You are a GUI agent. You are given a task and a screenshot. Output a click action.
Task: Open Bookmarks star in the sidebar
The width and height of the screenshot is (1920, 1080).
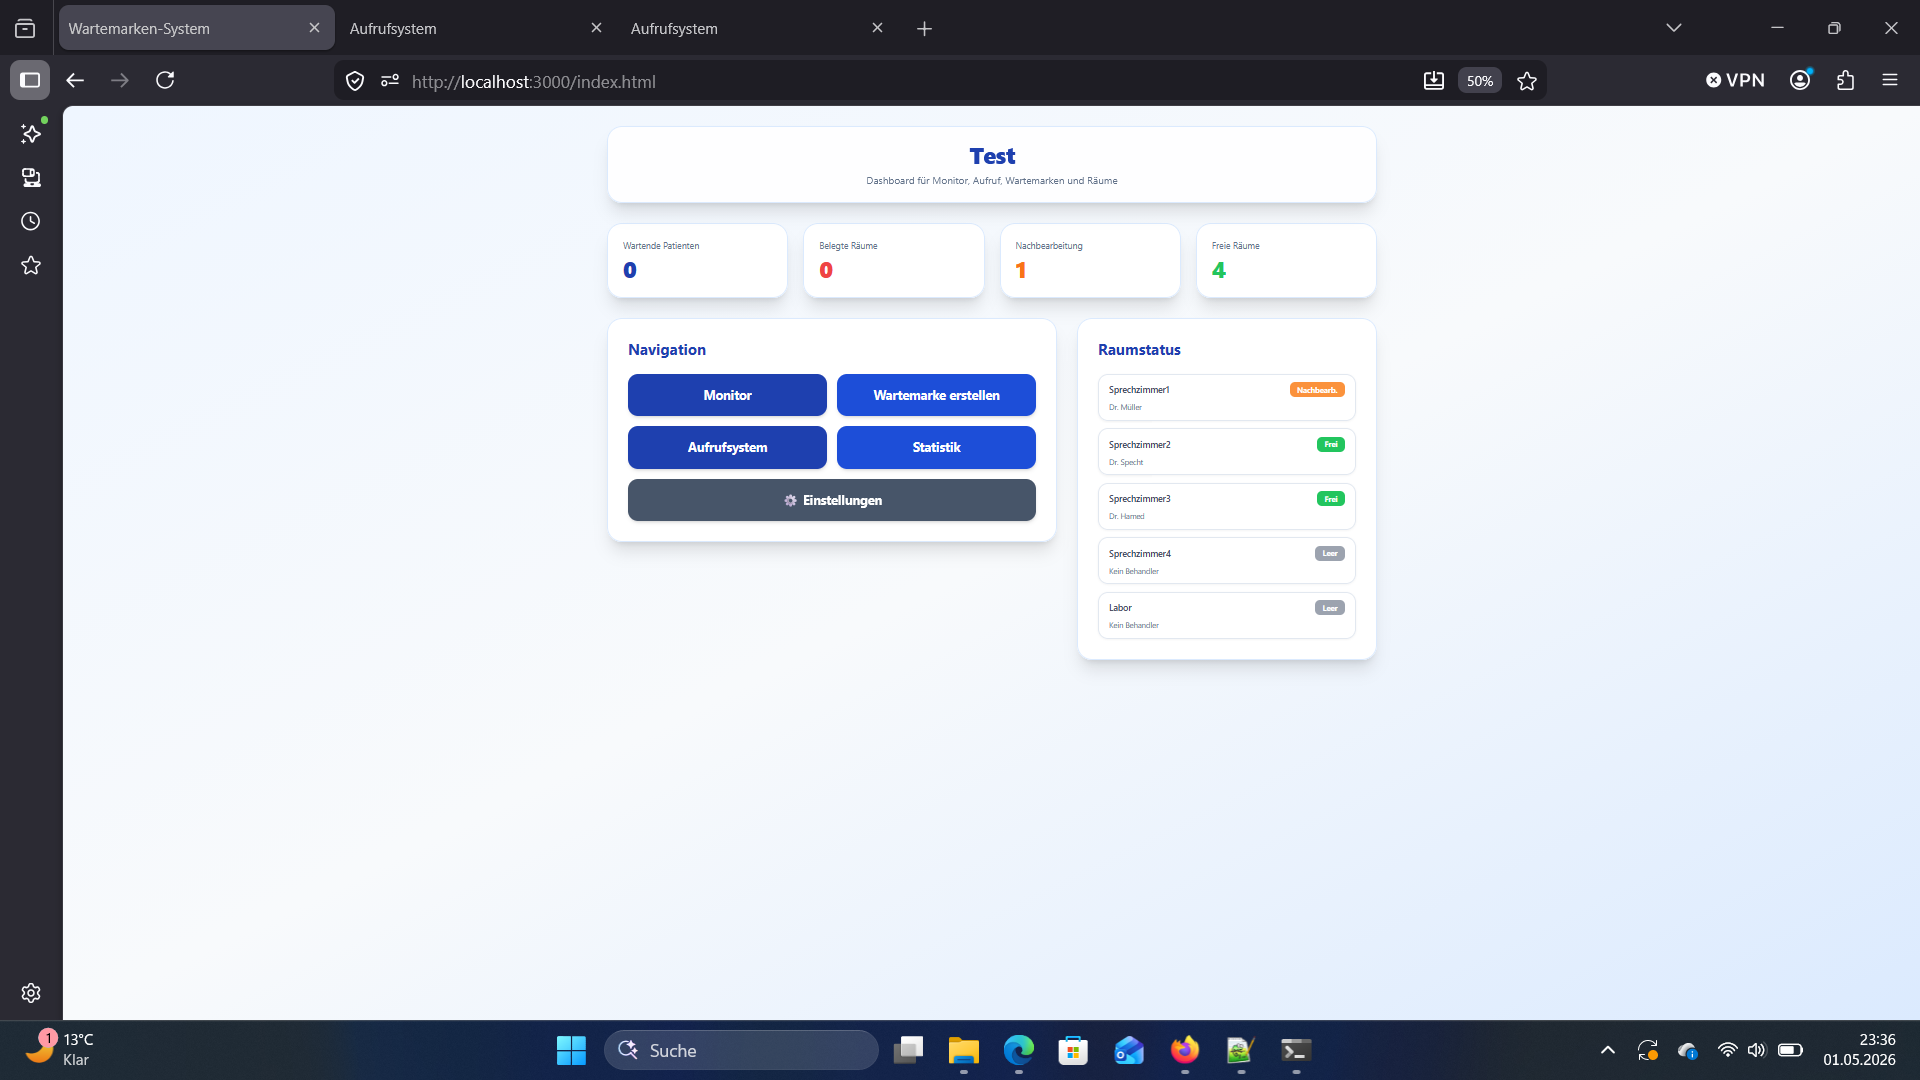pos(31,265)
